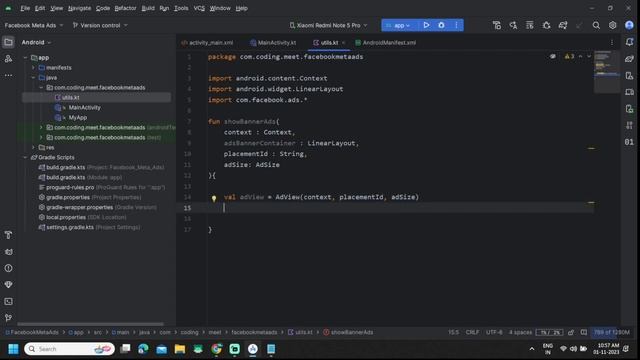
Task: Open Logcat cat icon tool window
Action: [8, 252]
